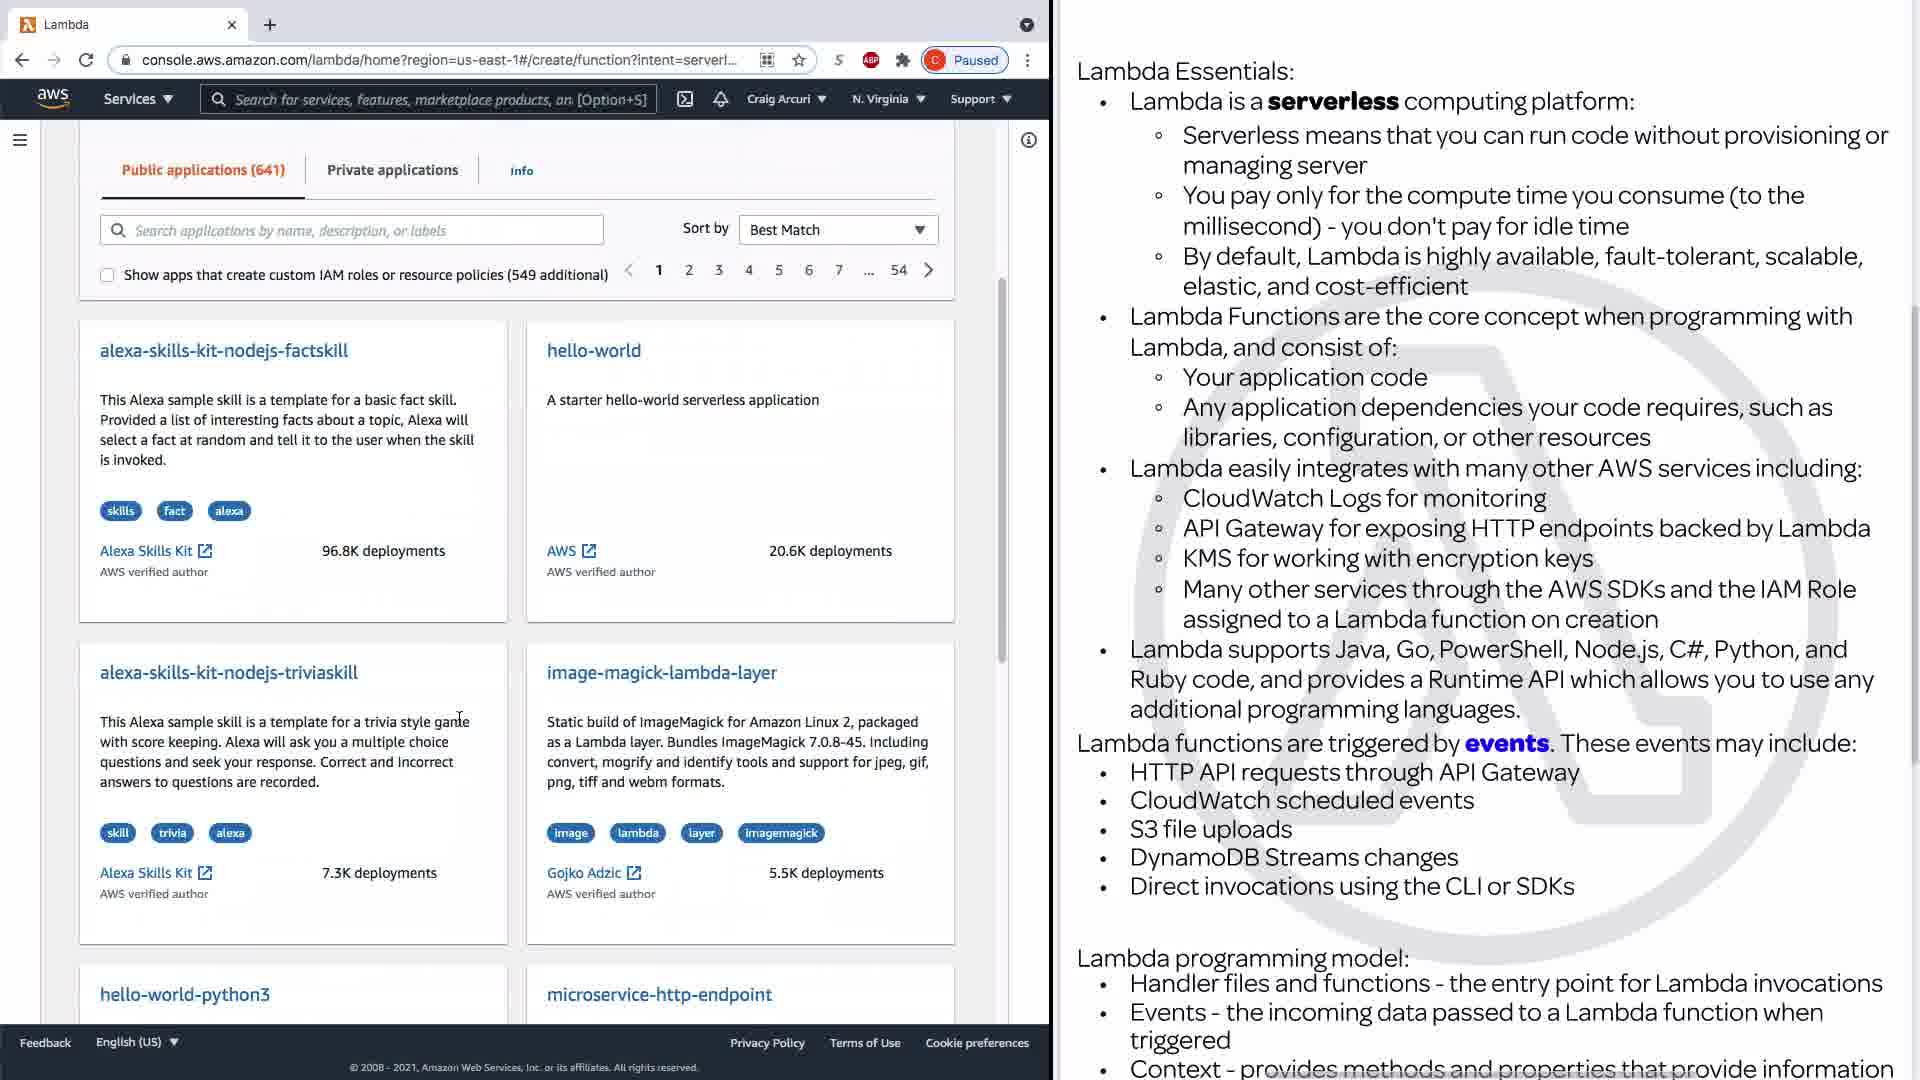Go to next results page arrow
1920x1080 pixels.
coord(928,270)
